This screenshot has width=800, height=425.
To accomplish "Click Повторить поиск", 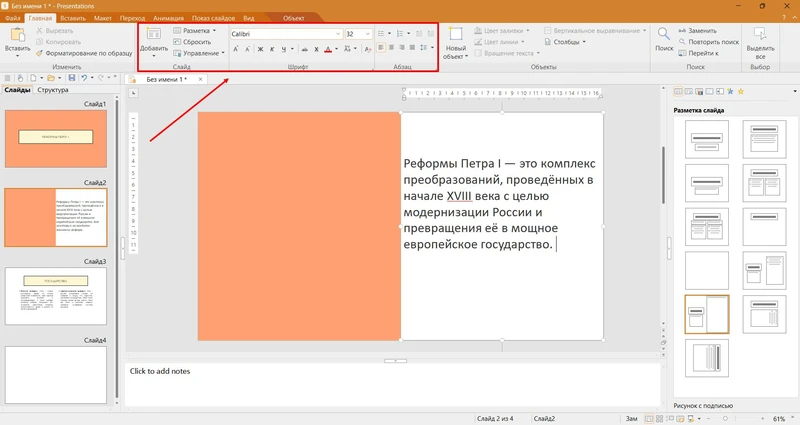I will pos(709,42).
